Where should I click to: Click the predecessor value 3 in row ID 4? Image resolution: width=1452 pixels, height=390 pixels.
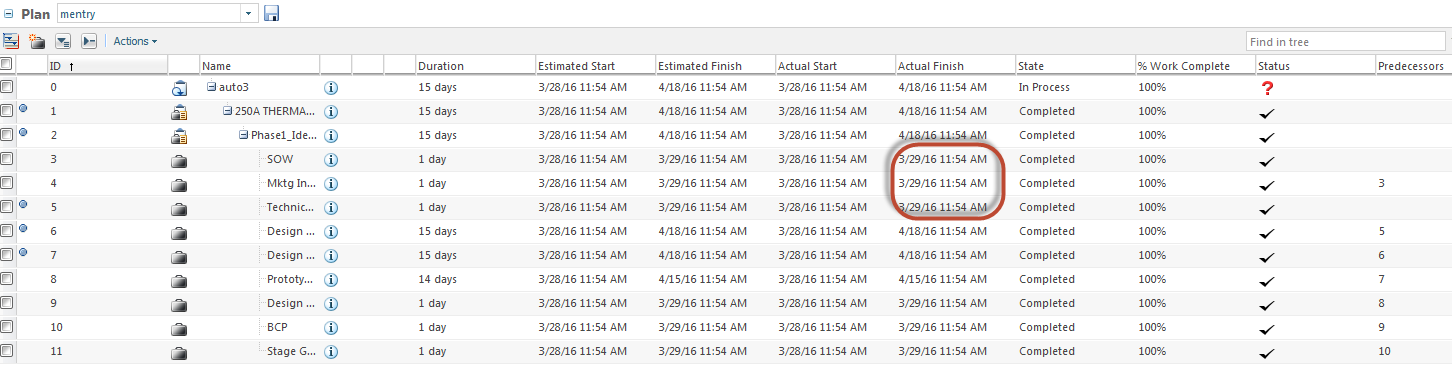click(1381, 183)
